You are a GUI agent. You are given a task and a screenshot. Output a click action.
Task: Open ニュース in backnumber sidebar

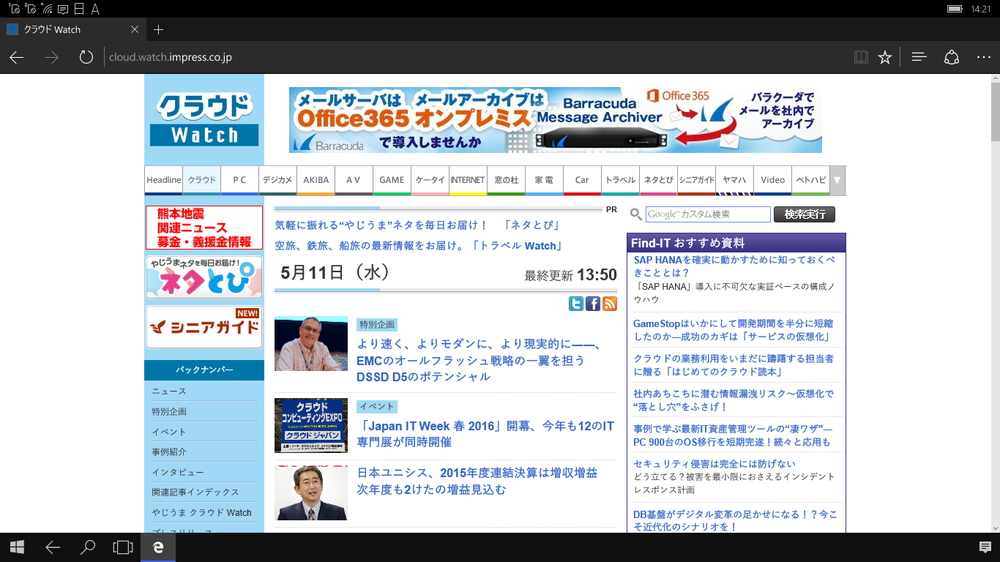click(169, 391)
